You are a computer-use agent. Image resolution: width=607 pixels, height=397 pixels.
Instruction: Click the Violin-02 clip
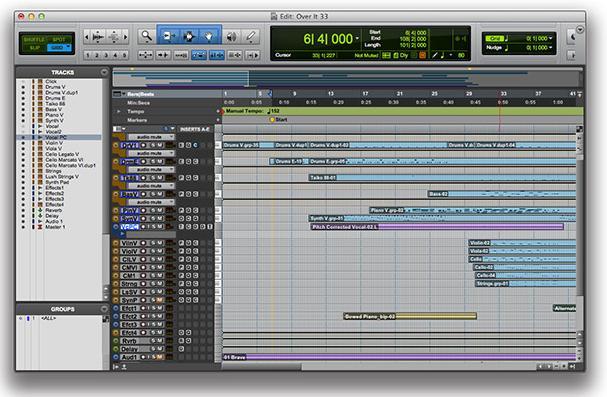coord(522,243)
